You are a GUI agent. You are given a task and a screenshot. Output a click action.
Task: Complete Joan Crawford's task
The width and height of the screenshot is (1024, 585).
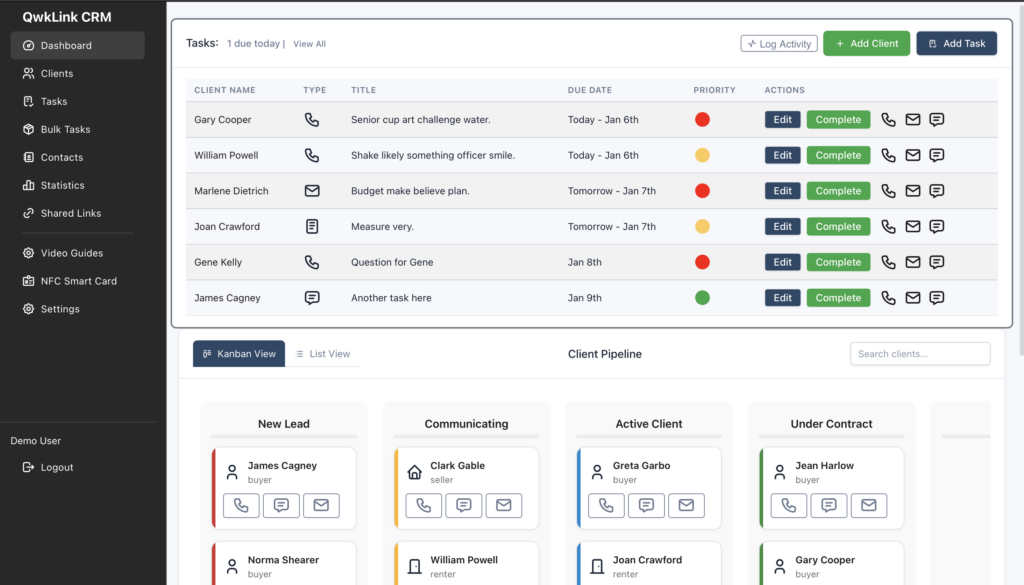(839, 227)
